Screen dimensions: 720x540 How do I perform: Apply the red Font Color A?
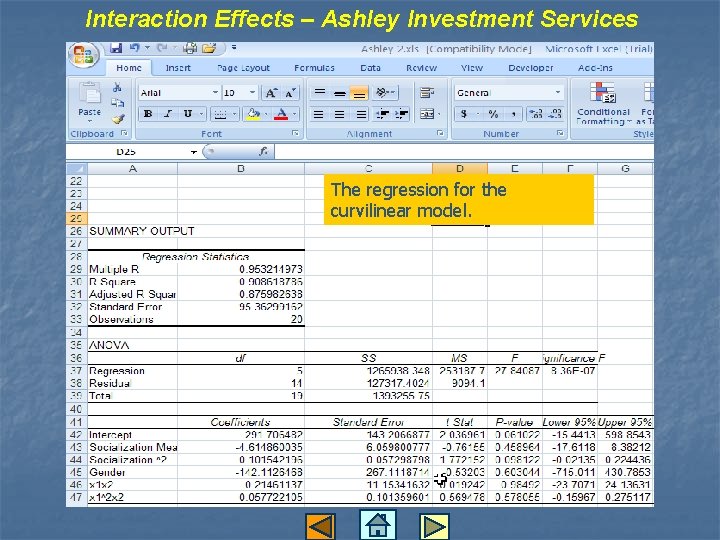point(281,113)
